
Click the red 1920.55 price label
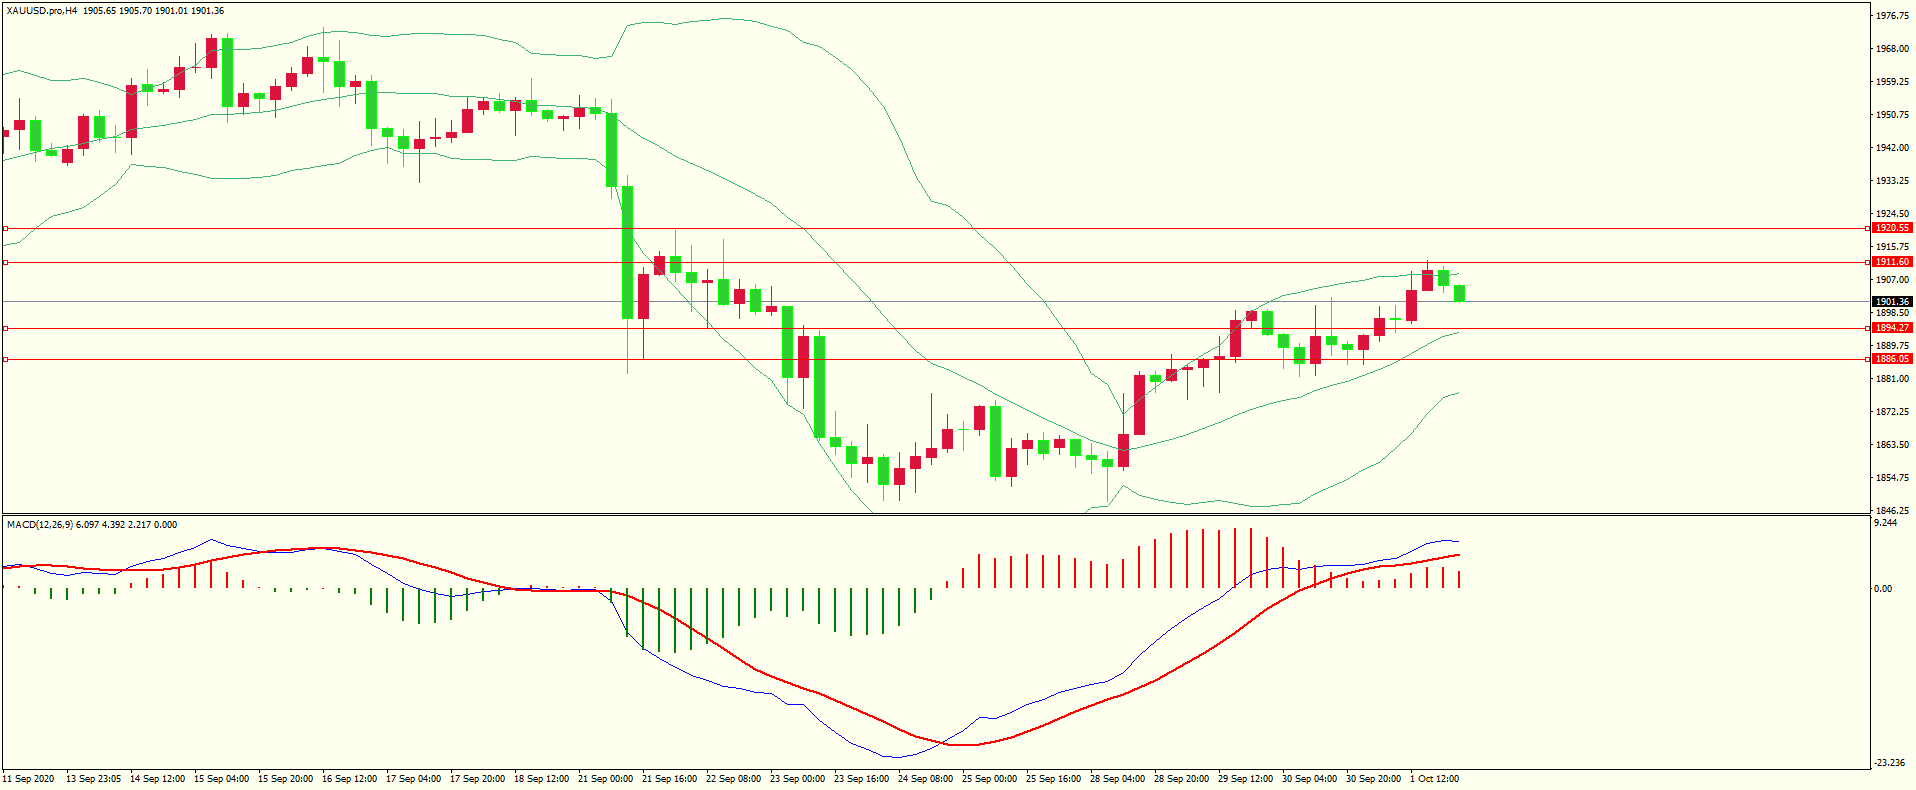1892,228
